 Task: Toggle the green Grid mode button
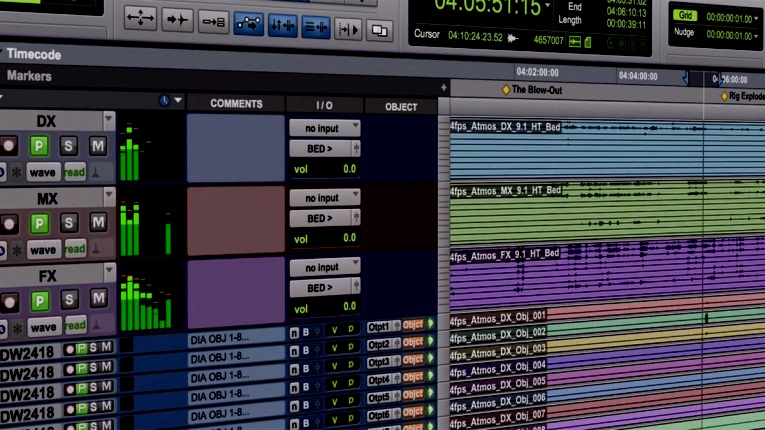685,15
